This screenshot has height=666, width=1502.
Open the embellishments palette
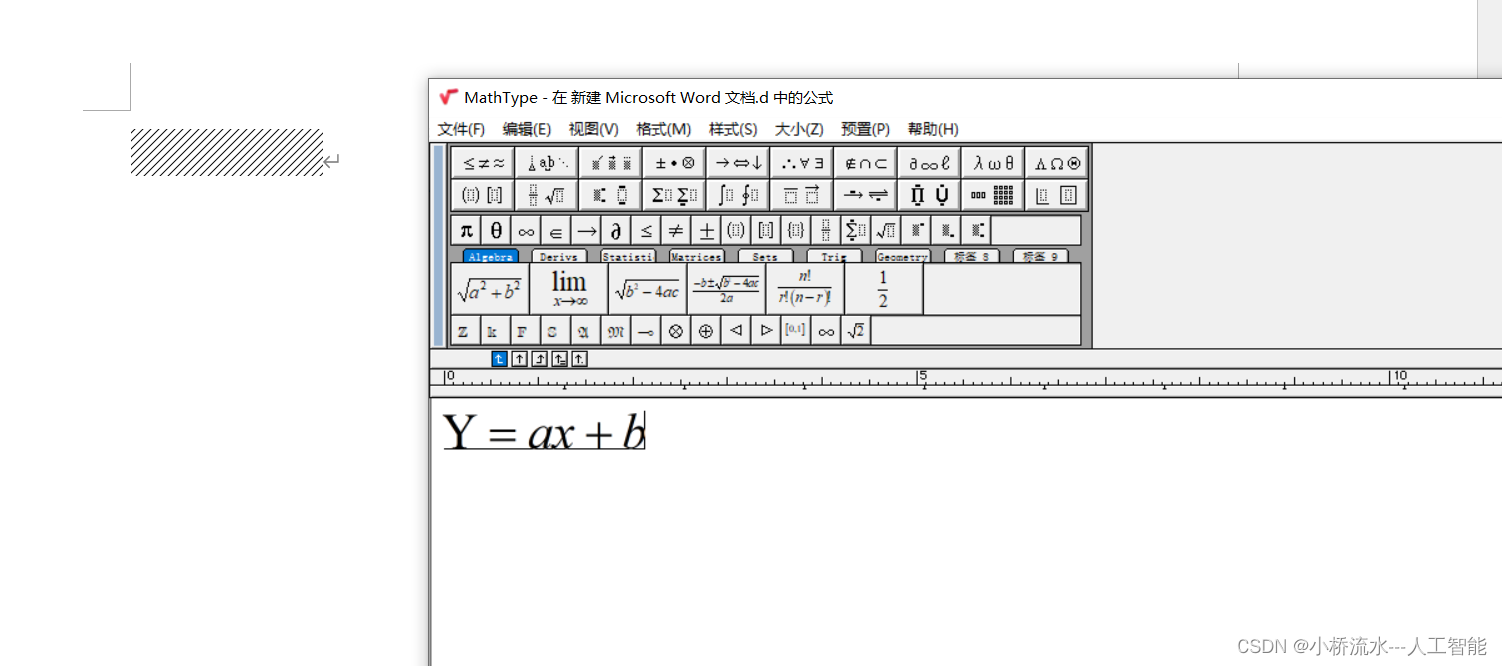[611, 163]
